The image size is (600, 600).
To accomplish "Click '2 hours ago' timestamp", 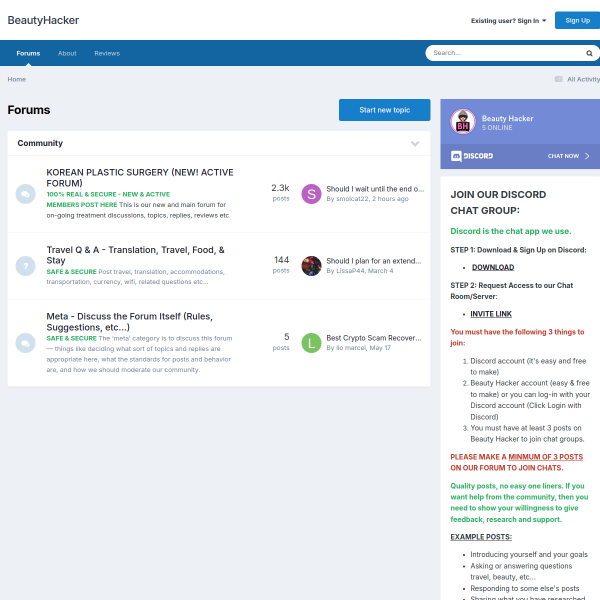I will point(390,199).
